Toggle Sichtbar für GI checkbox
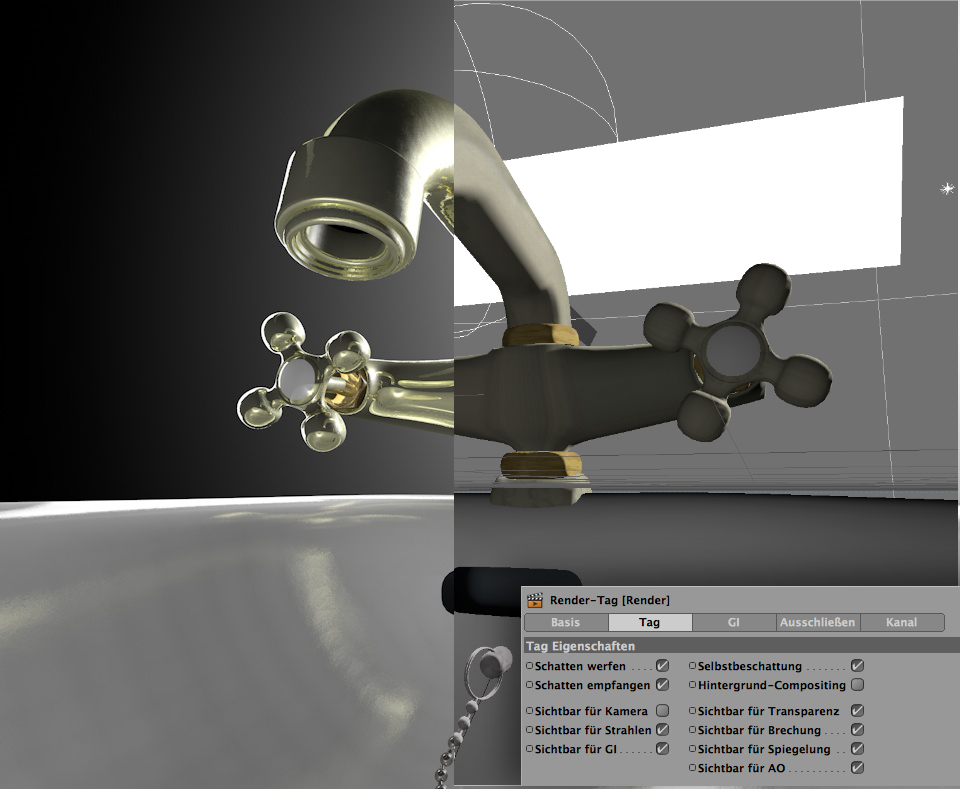 pyautogui.click(x=662, y=749)
